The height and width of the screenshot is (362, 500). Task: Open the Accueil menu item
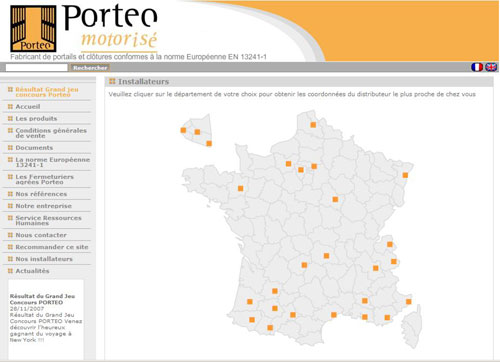click(x=28, y=107)
